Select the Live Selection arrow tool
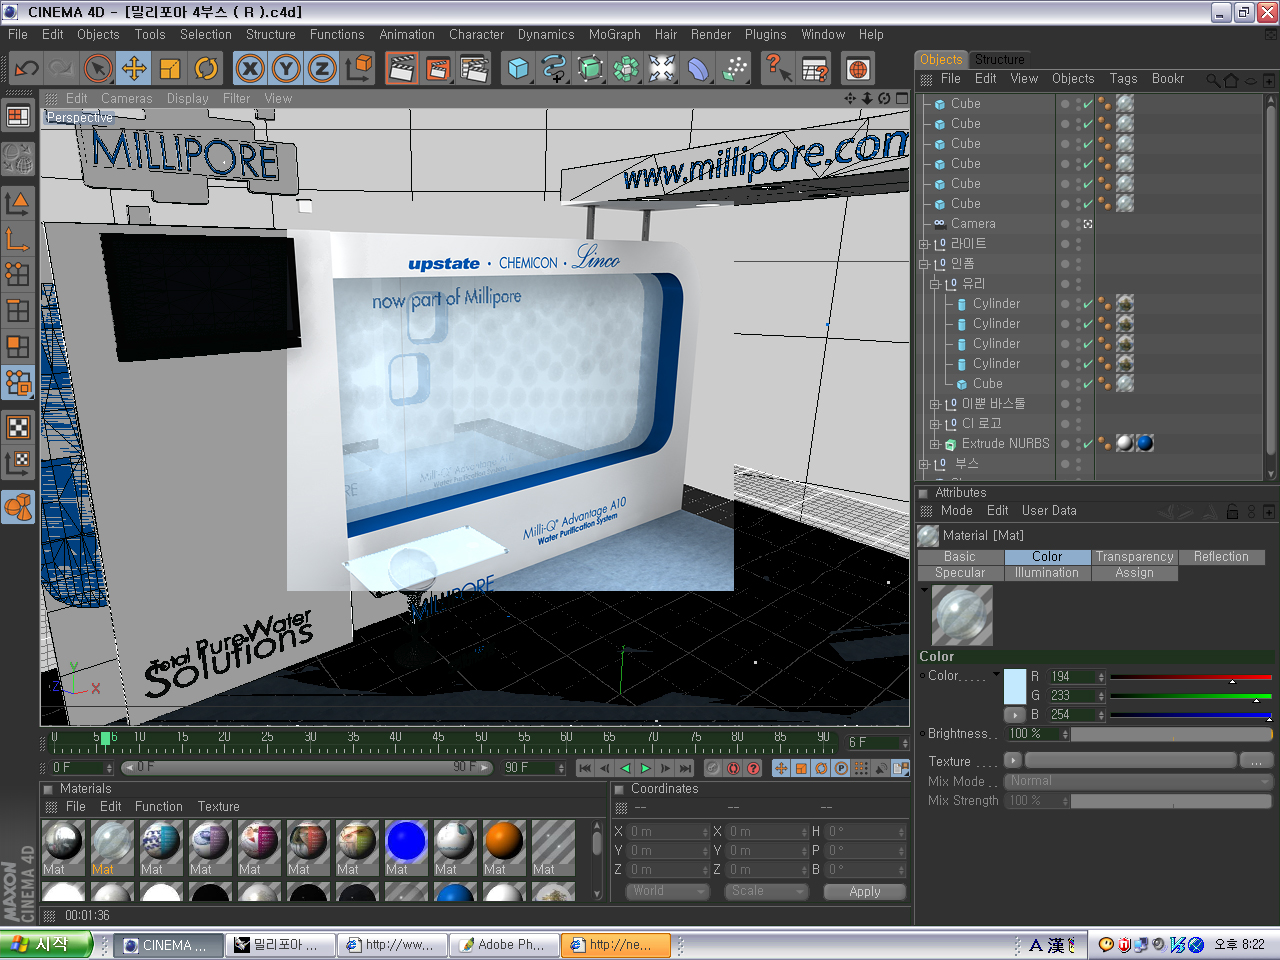The width and height of the screenshot is (1280, 960). [x=98, y=69]
